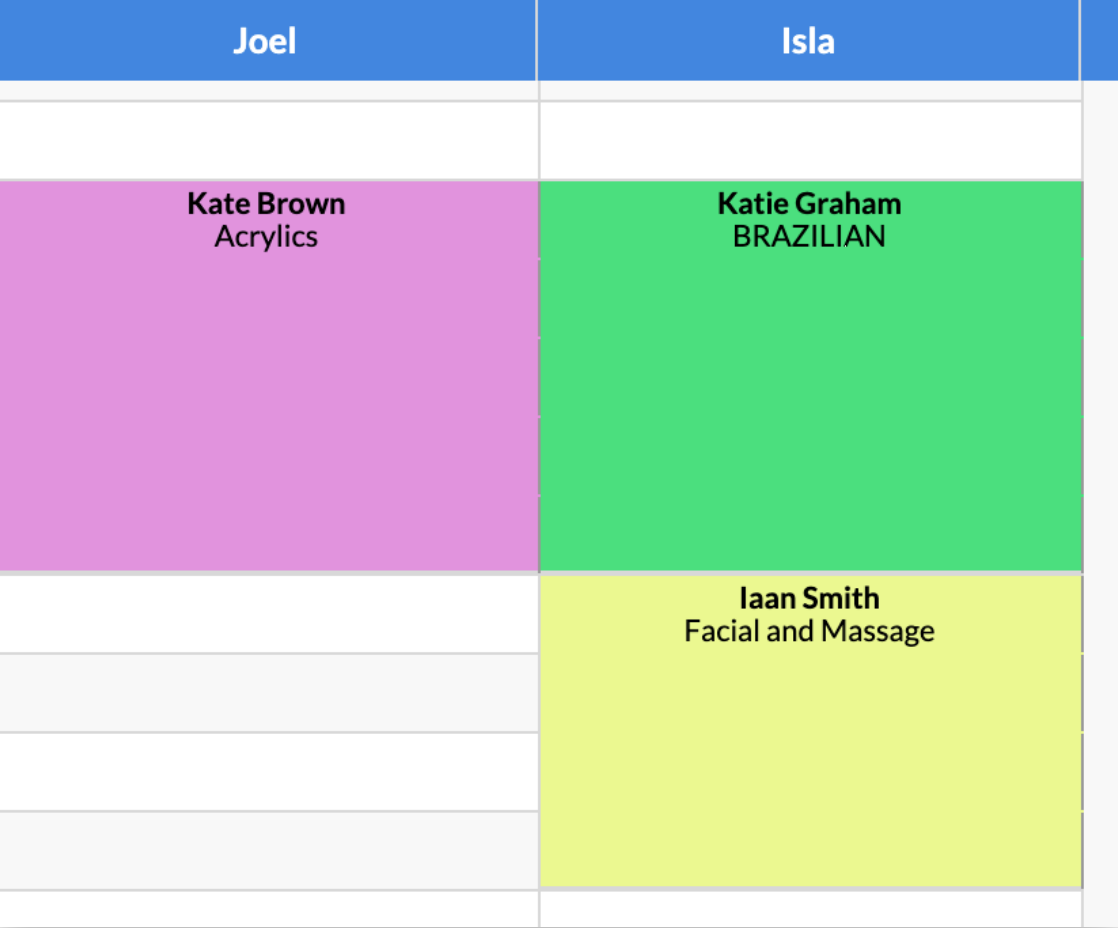The image size is (1118, 928).
Task: Select the empty slot above Kate Brown's appointment
Action: tap(265, 135)
